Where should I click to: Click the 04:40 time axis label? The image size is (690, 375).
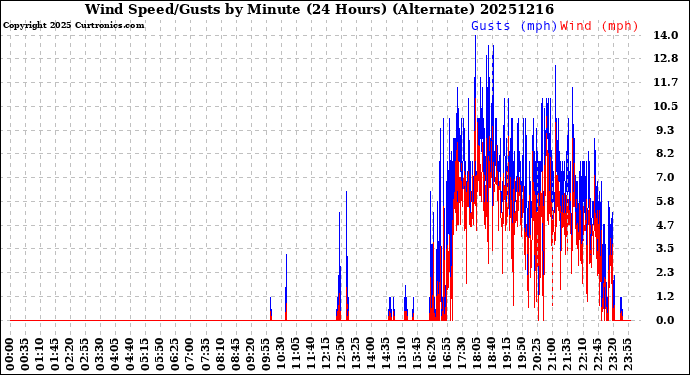click(130, 355)
